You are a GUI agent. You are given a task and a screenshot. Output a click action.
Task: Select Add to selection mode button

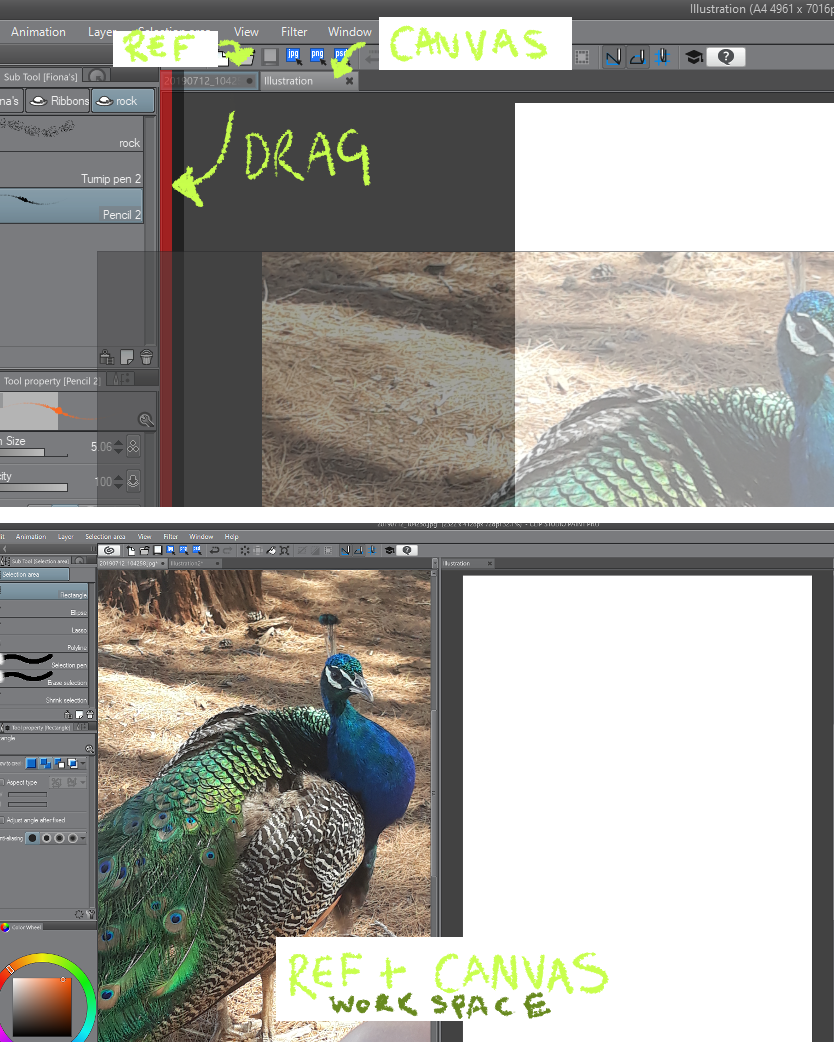click(45, 764)
